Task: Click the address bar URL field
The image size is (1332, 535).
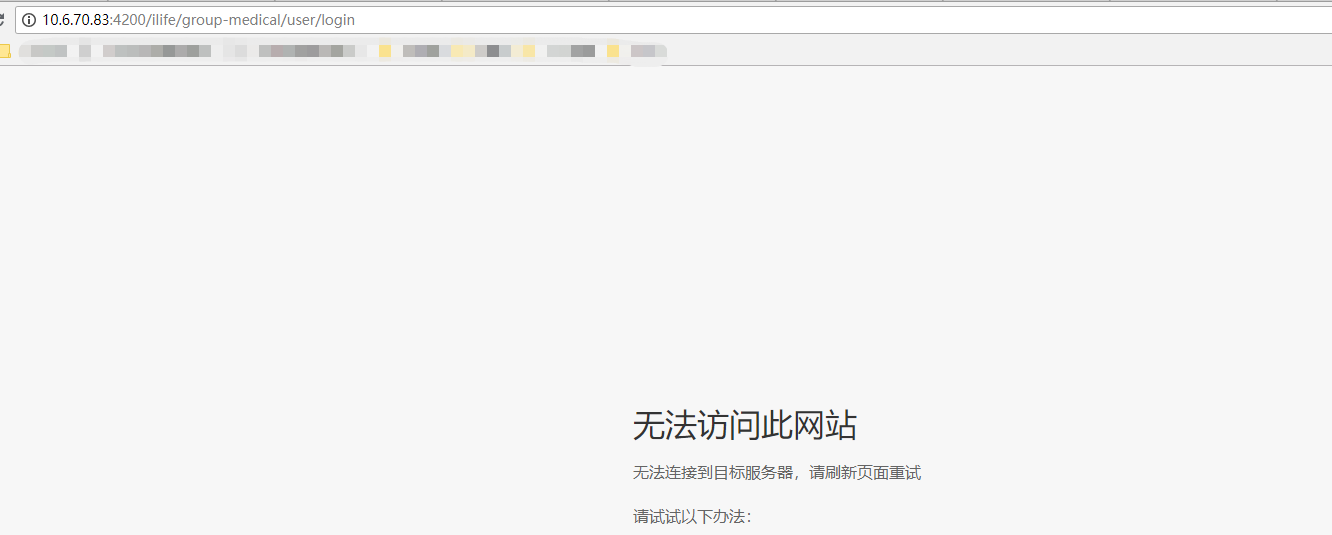Action: click(673, 20)
